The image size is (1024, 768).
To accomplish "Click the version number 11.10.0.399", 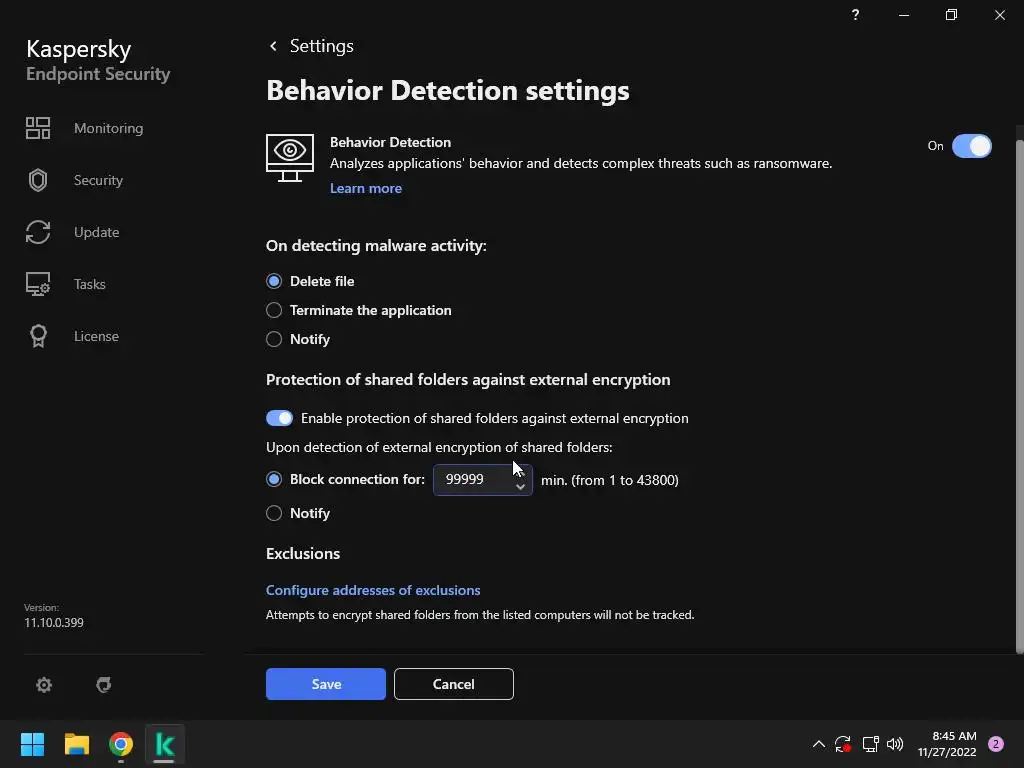I will [x=54, y=622].
